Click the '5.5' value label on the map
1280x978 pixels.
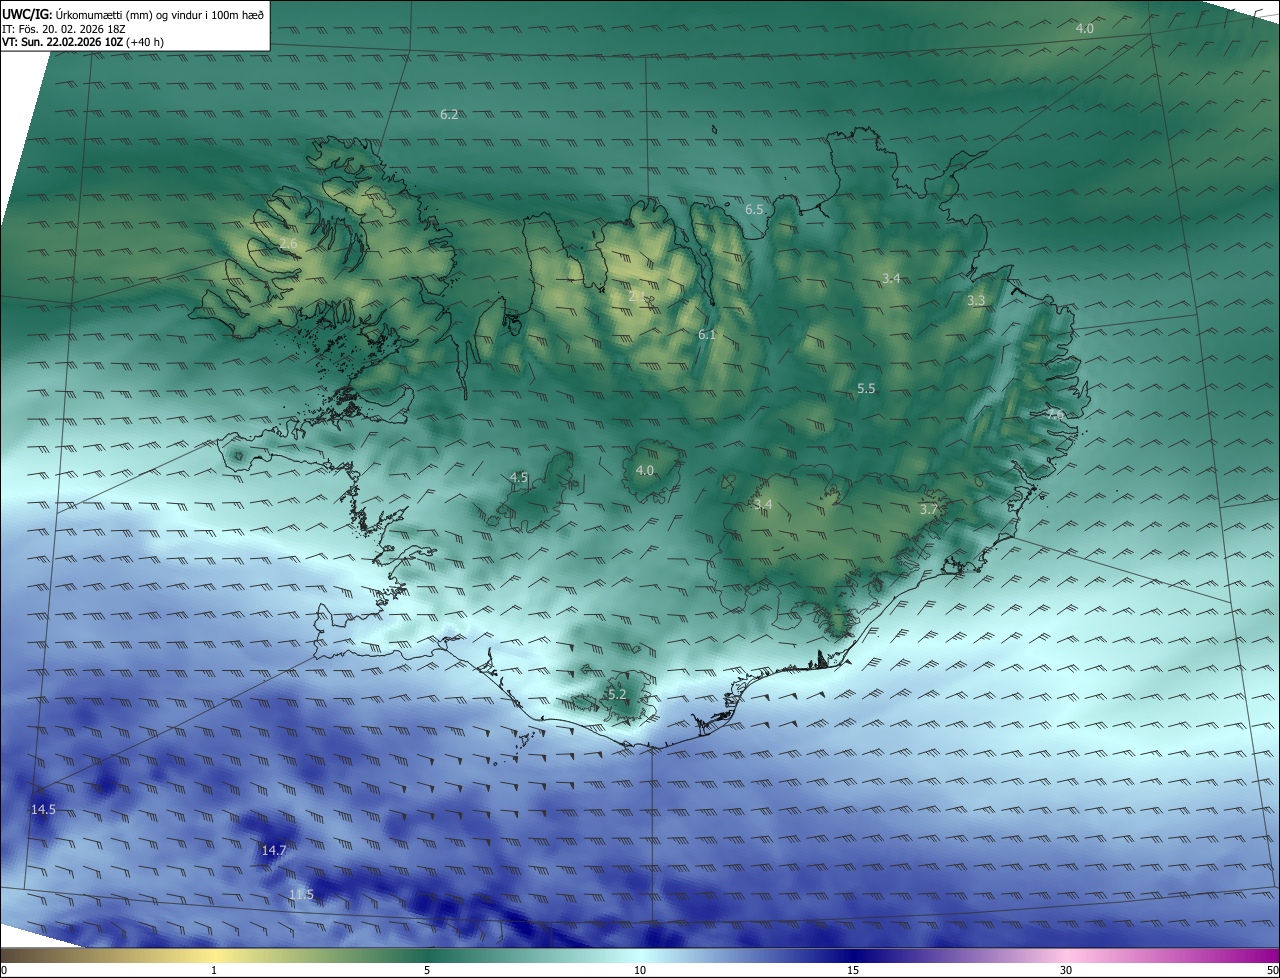click(866, 389)
